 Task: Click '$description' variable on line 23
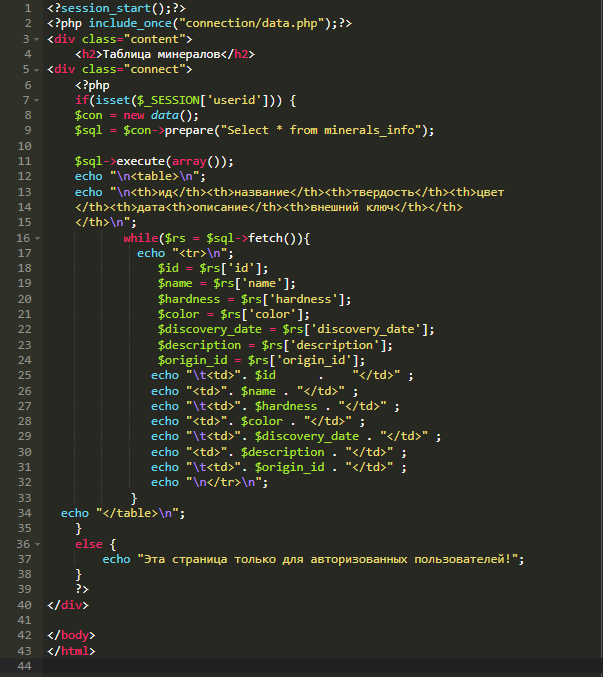[x=199, y=345]
